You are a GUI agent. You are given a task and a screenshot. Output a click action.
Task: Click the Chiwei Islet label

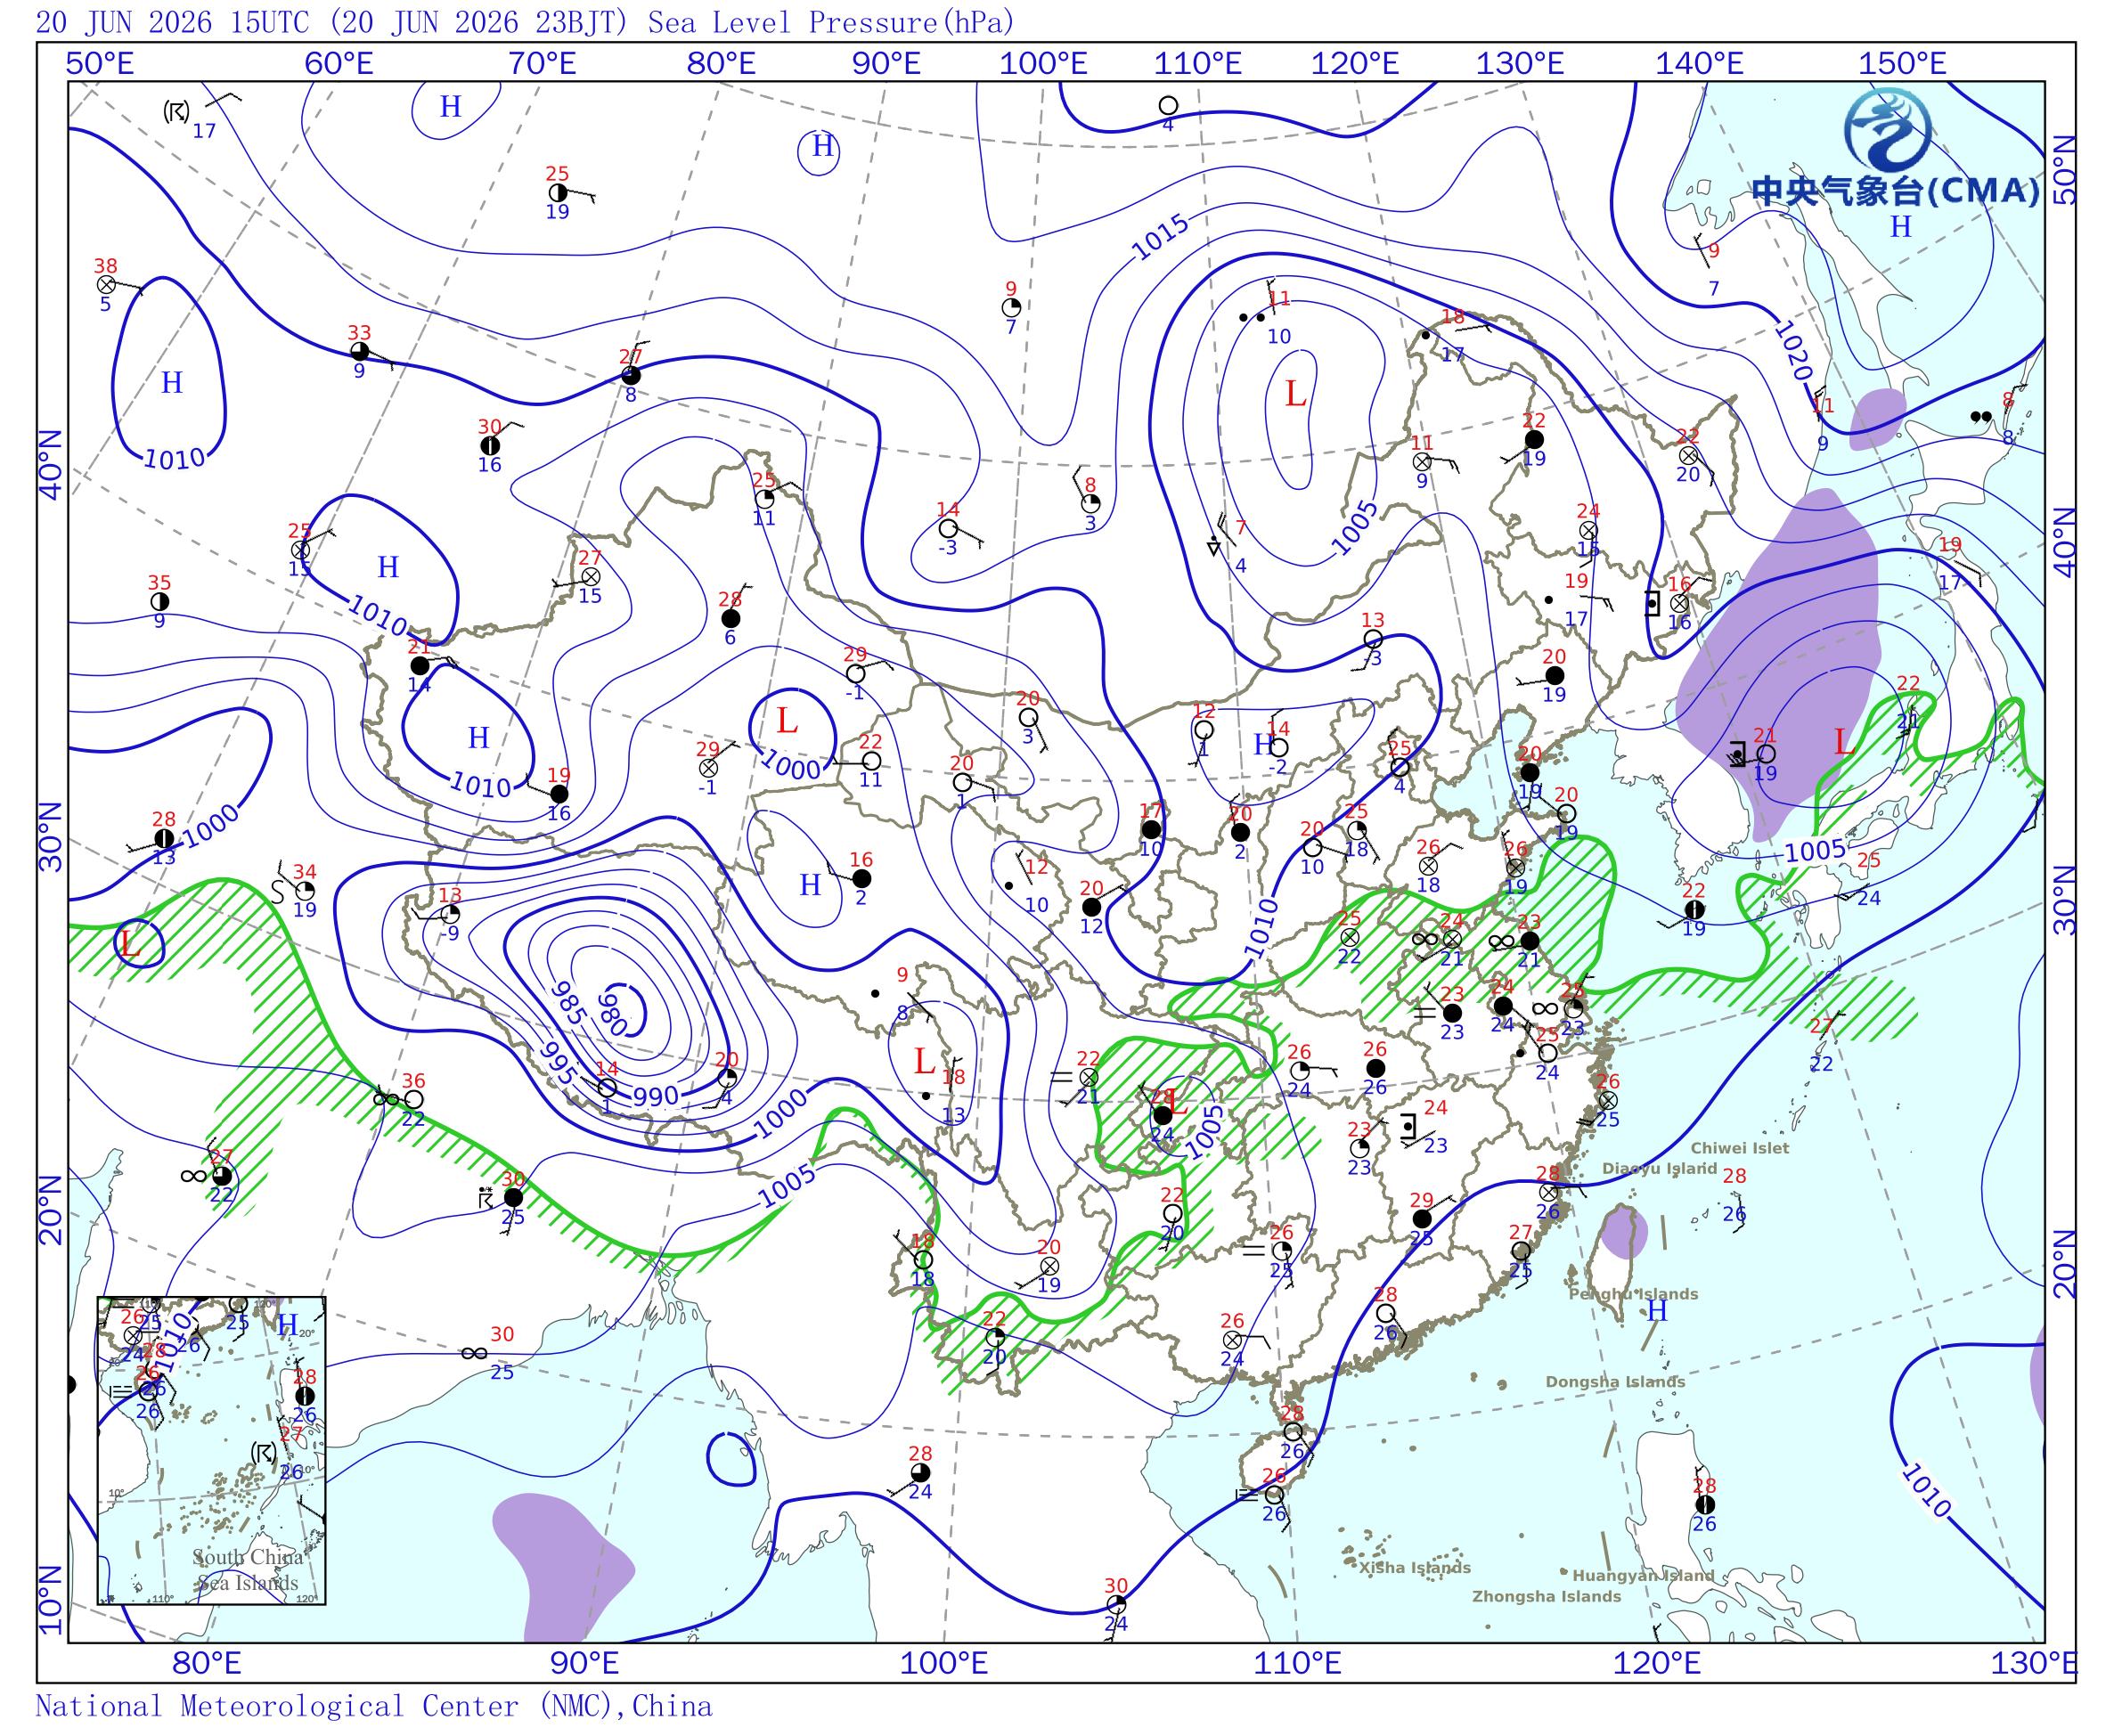[1740, 1148]
